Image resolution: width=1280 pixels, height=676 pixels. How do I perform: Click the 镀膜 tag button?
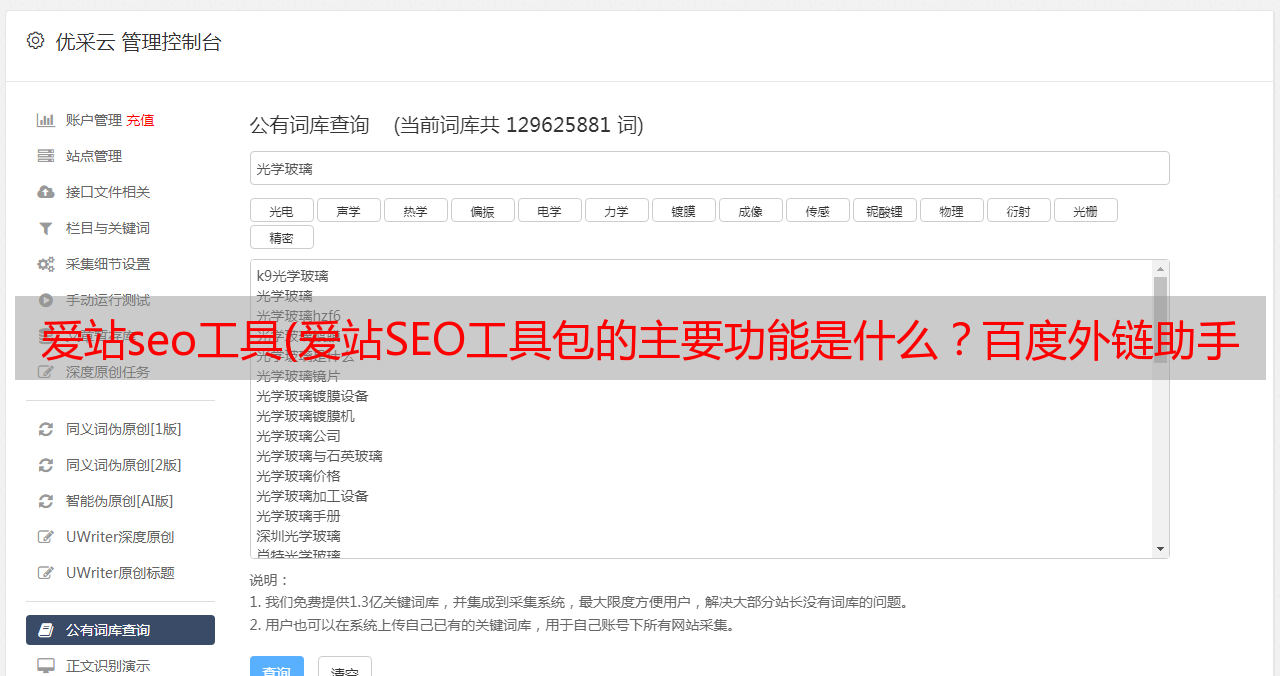click(x=683, y=210)
